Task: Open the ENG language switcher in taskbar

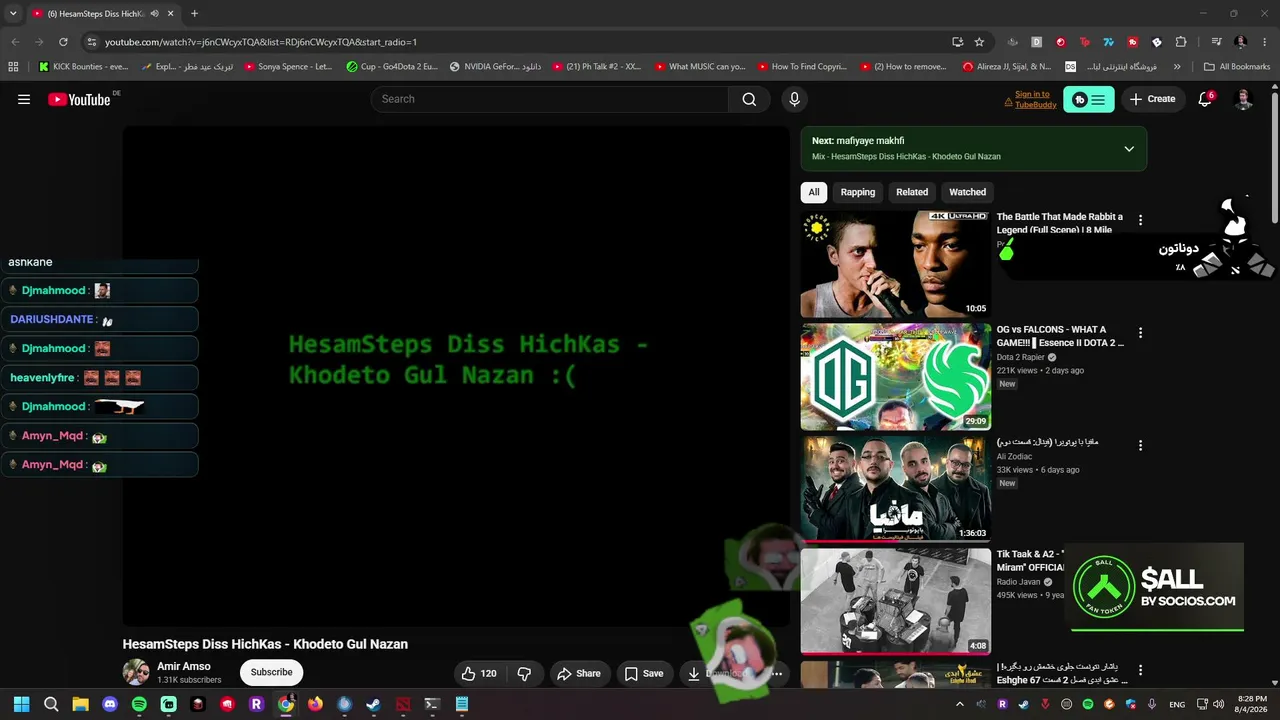Action: (x=1177, y=704)
